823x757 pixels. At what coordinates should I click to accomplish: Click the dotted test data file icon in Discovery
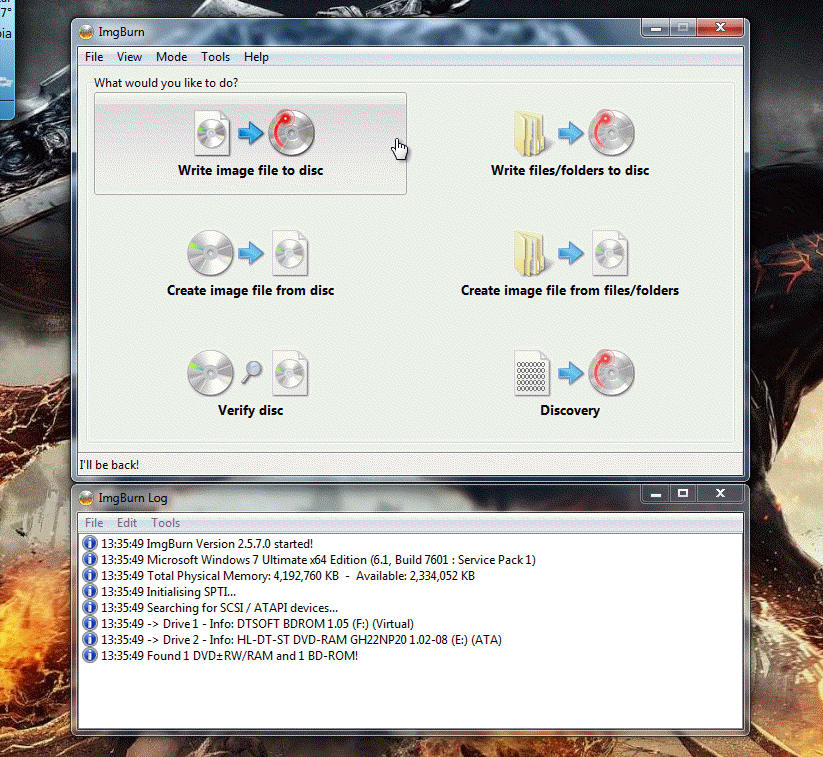pos(532,373)
